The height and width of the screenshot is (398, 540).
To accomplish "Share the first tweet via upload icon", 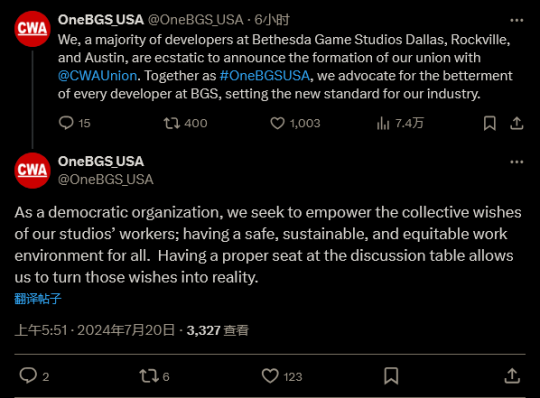I will click(517, 123).
